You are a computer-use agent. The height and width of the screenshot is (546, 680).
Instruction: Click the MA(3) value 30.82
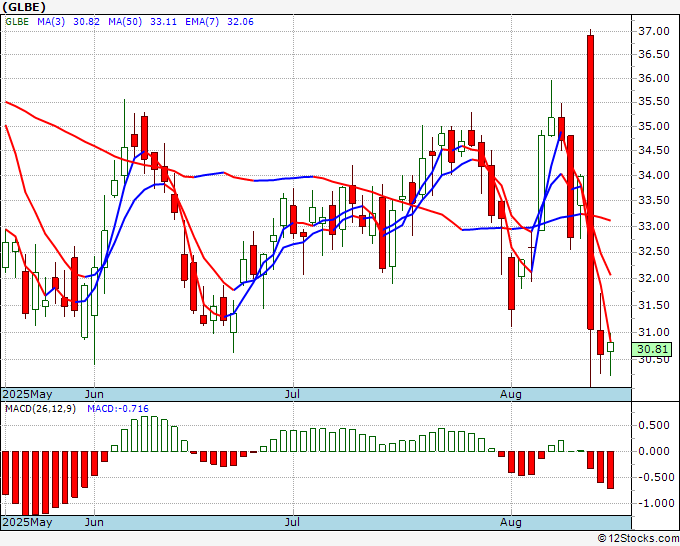point(86,22)
